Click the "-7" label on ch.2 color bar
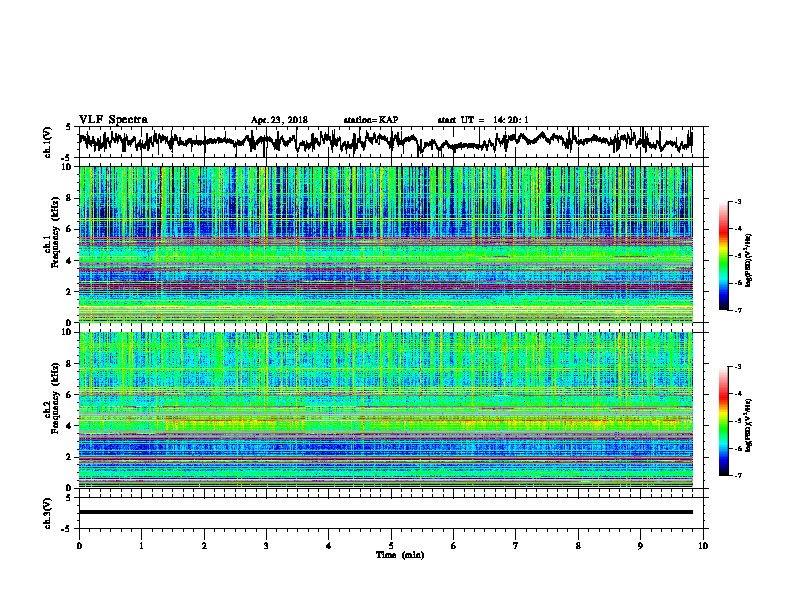Viewport: 792px width, 612px height. click(x=737, y=475)
